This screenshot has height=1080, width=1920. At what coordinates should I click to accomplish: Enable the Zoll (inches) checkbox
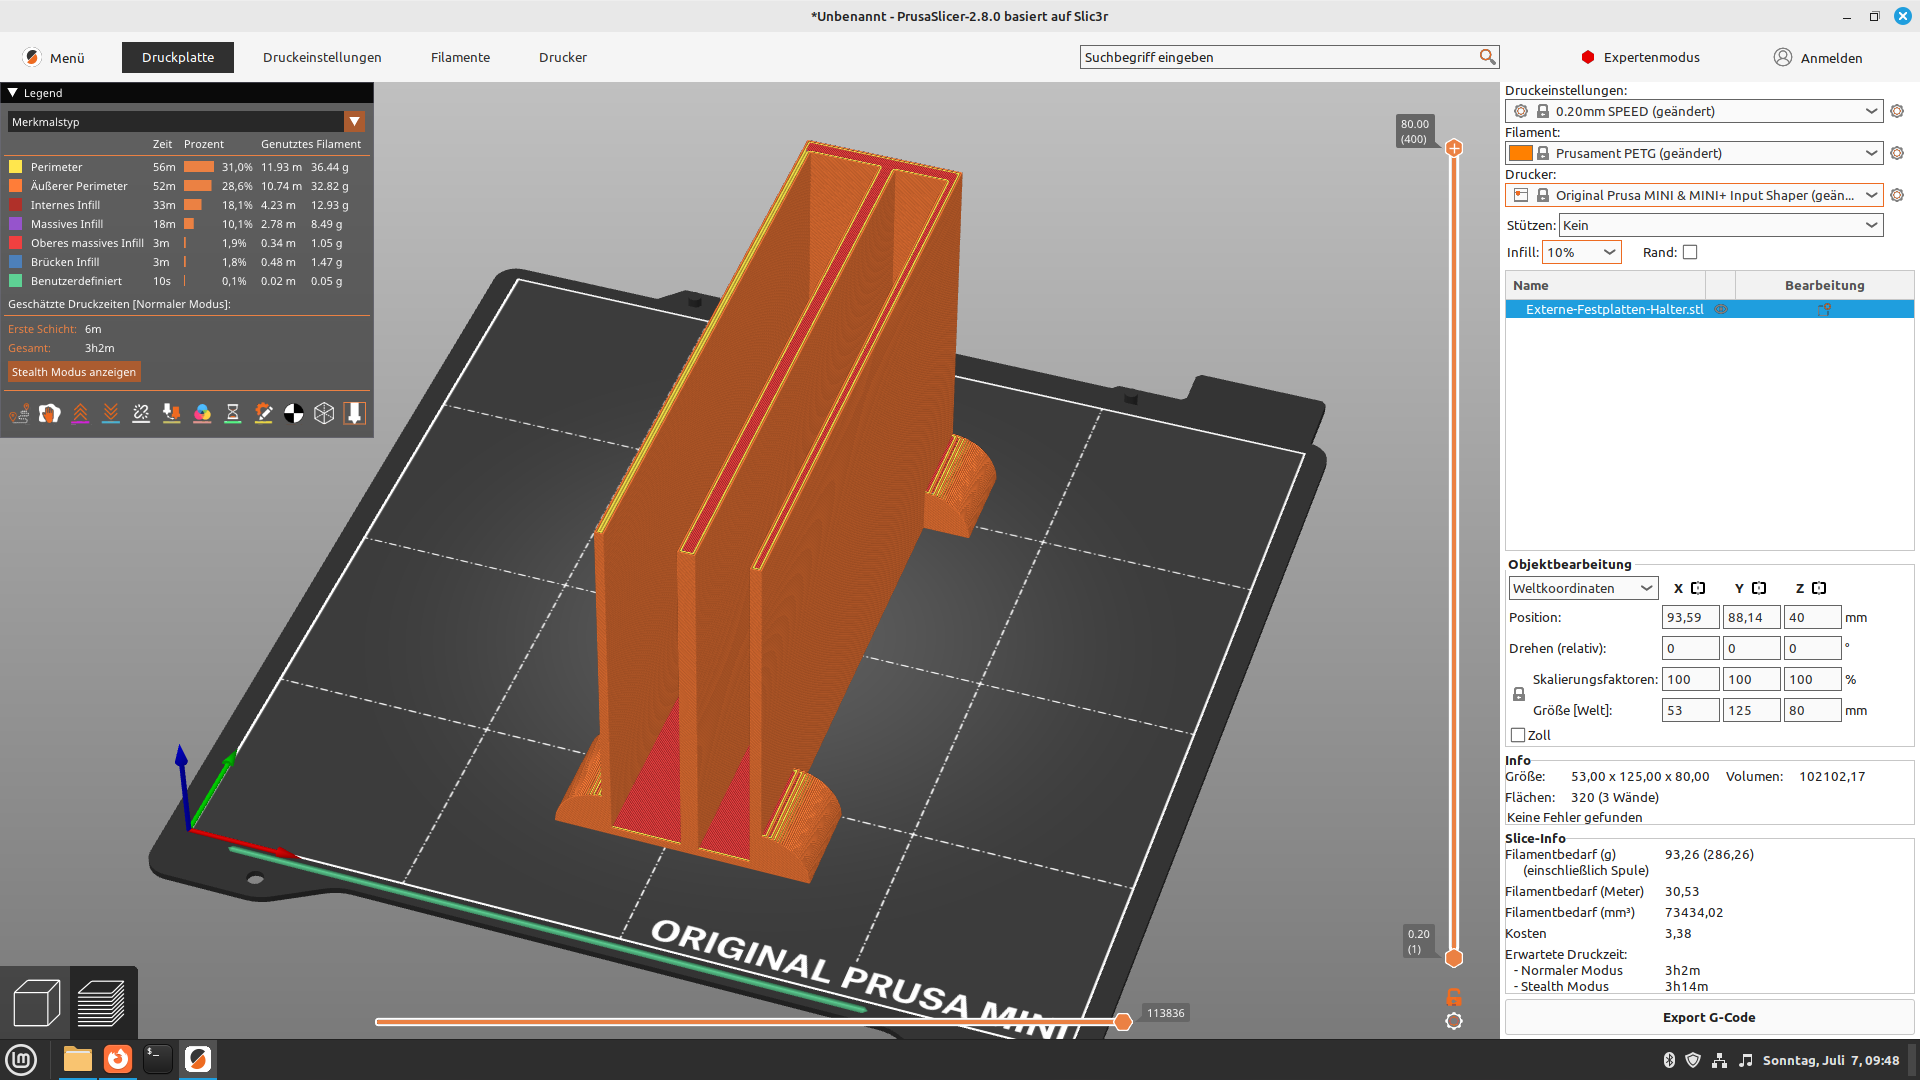1518,735
